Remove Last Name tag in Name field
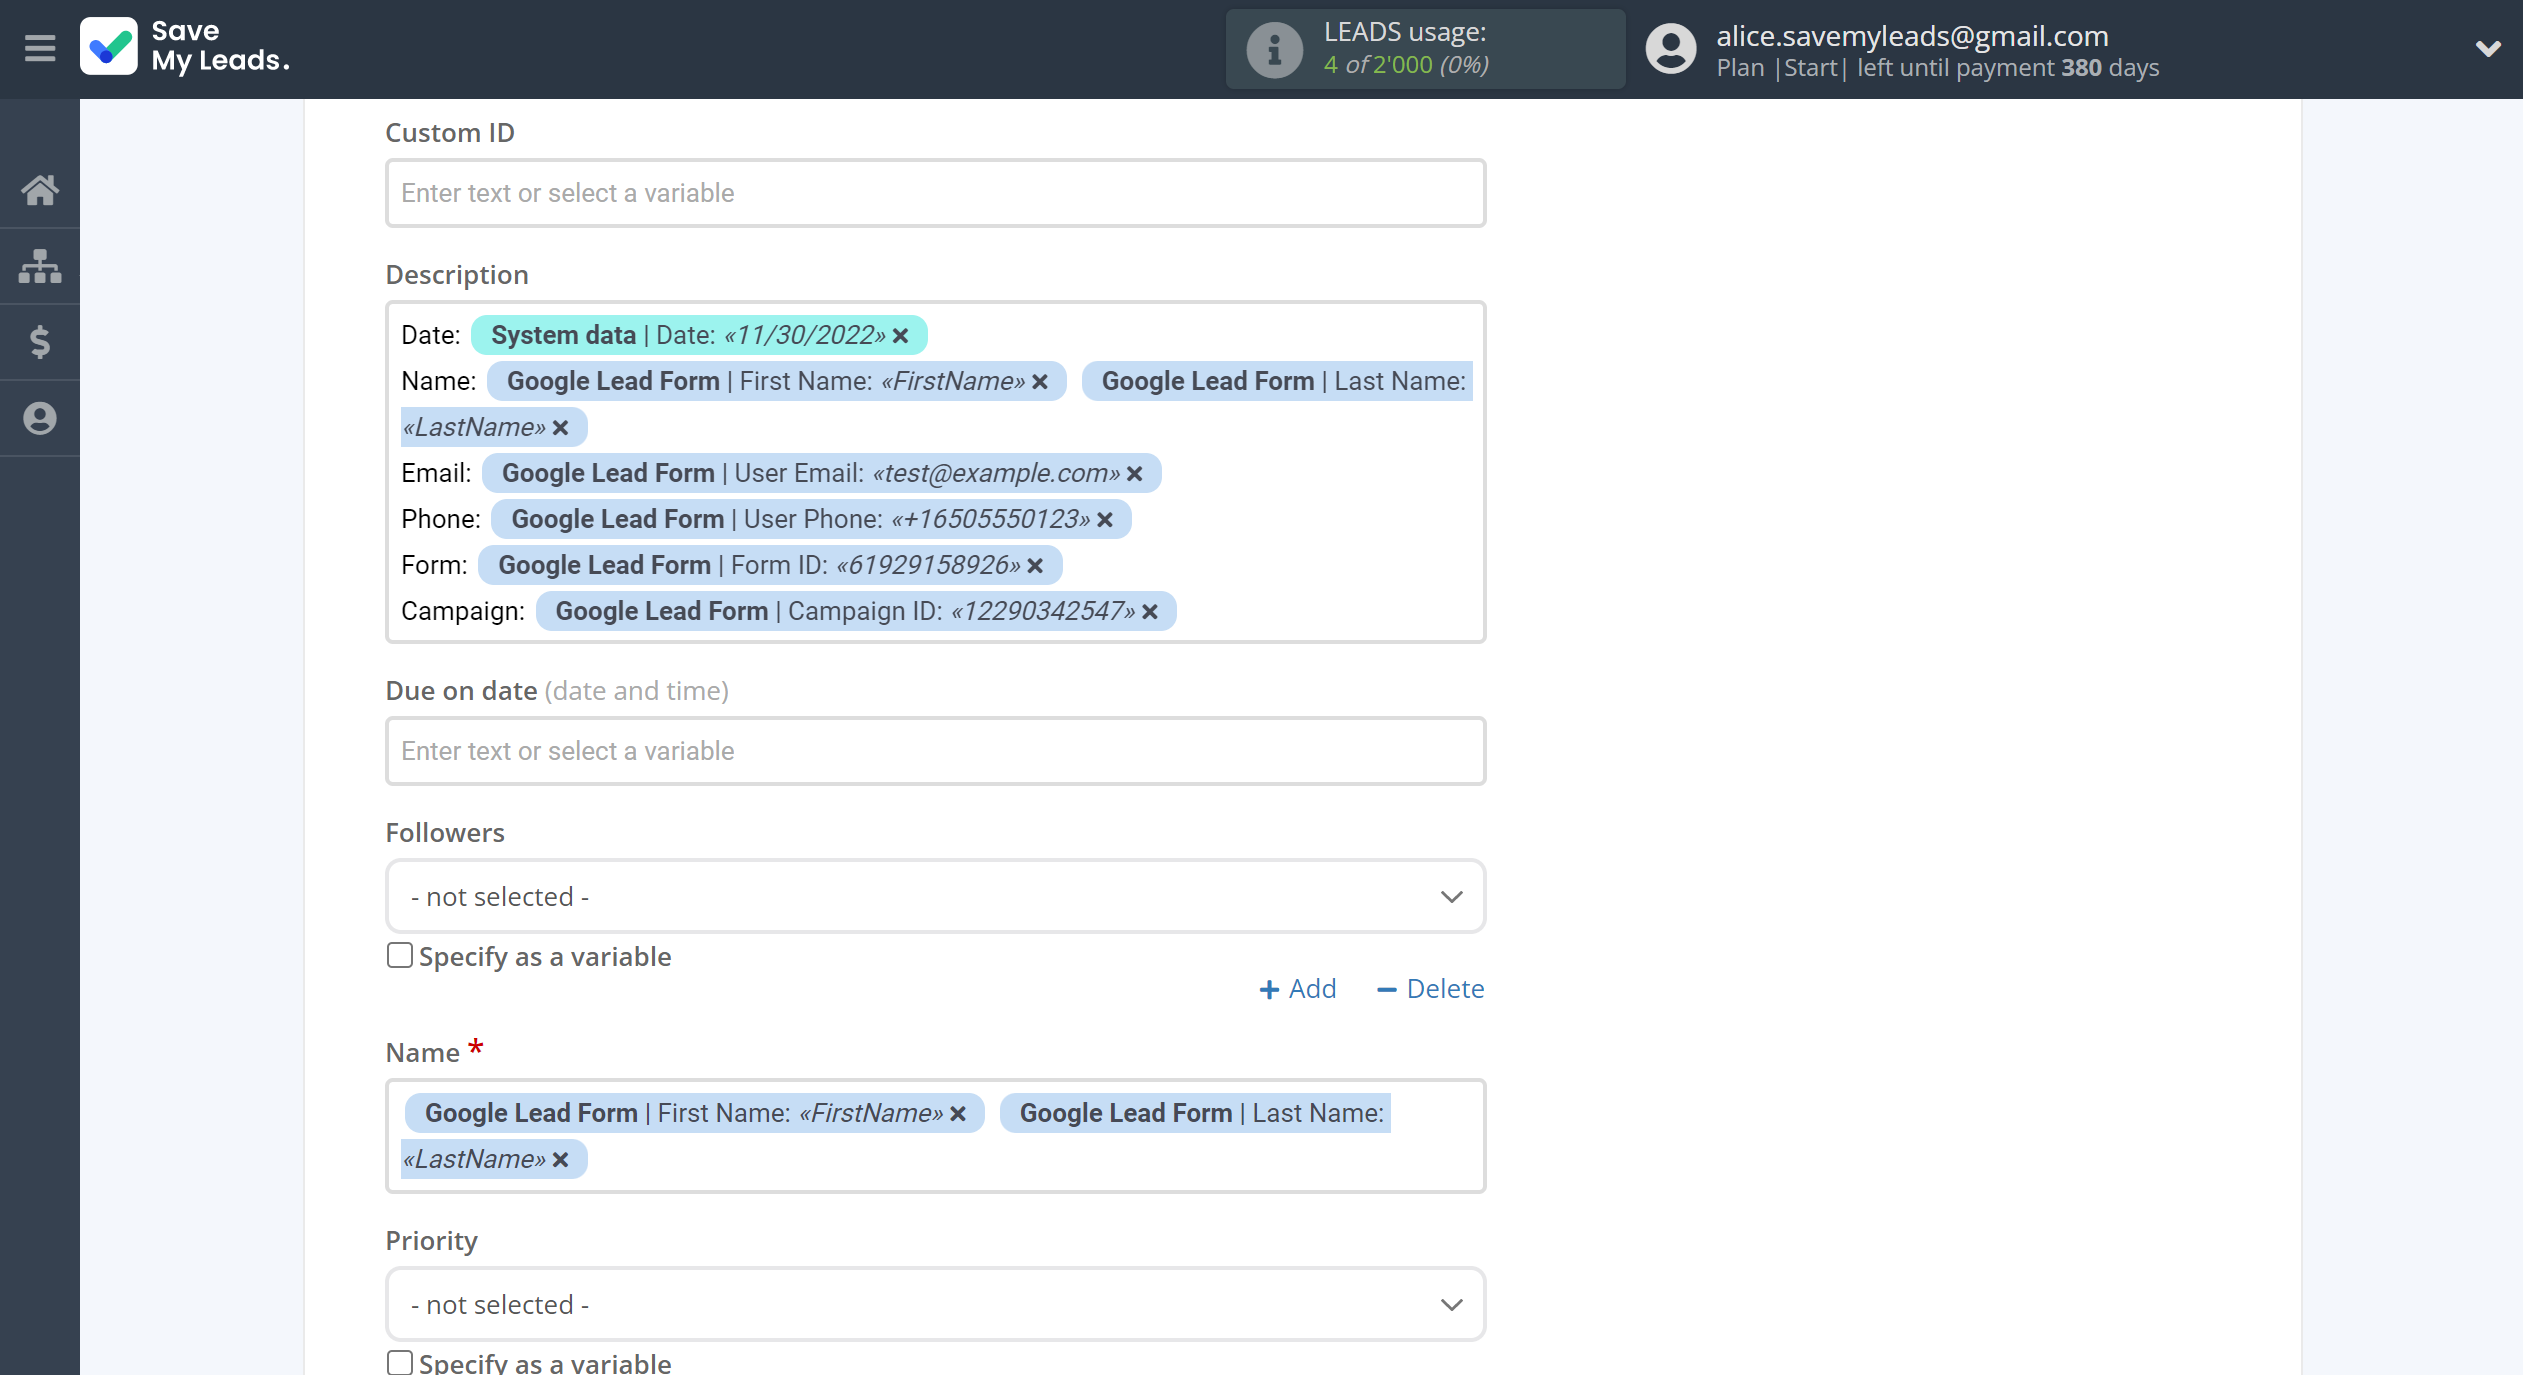 (560, 1159)
